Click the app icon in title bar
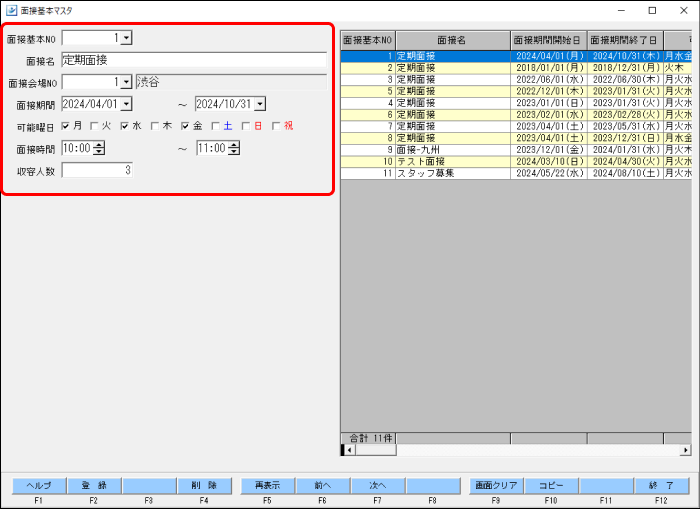700x509 pixels. 12,10
